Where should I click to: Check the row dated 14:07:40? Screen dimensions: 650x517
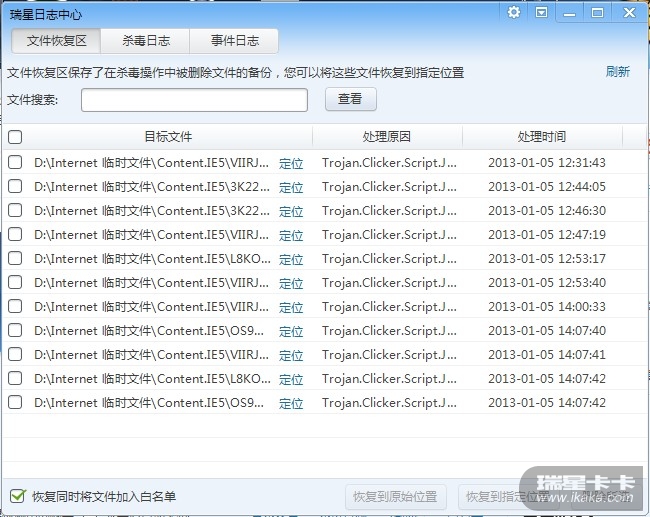click(15, 330)
